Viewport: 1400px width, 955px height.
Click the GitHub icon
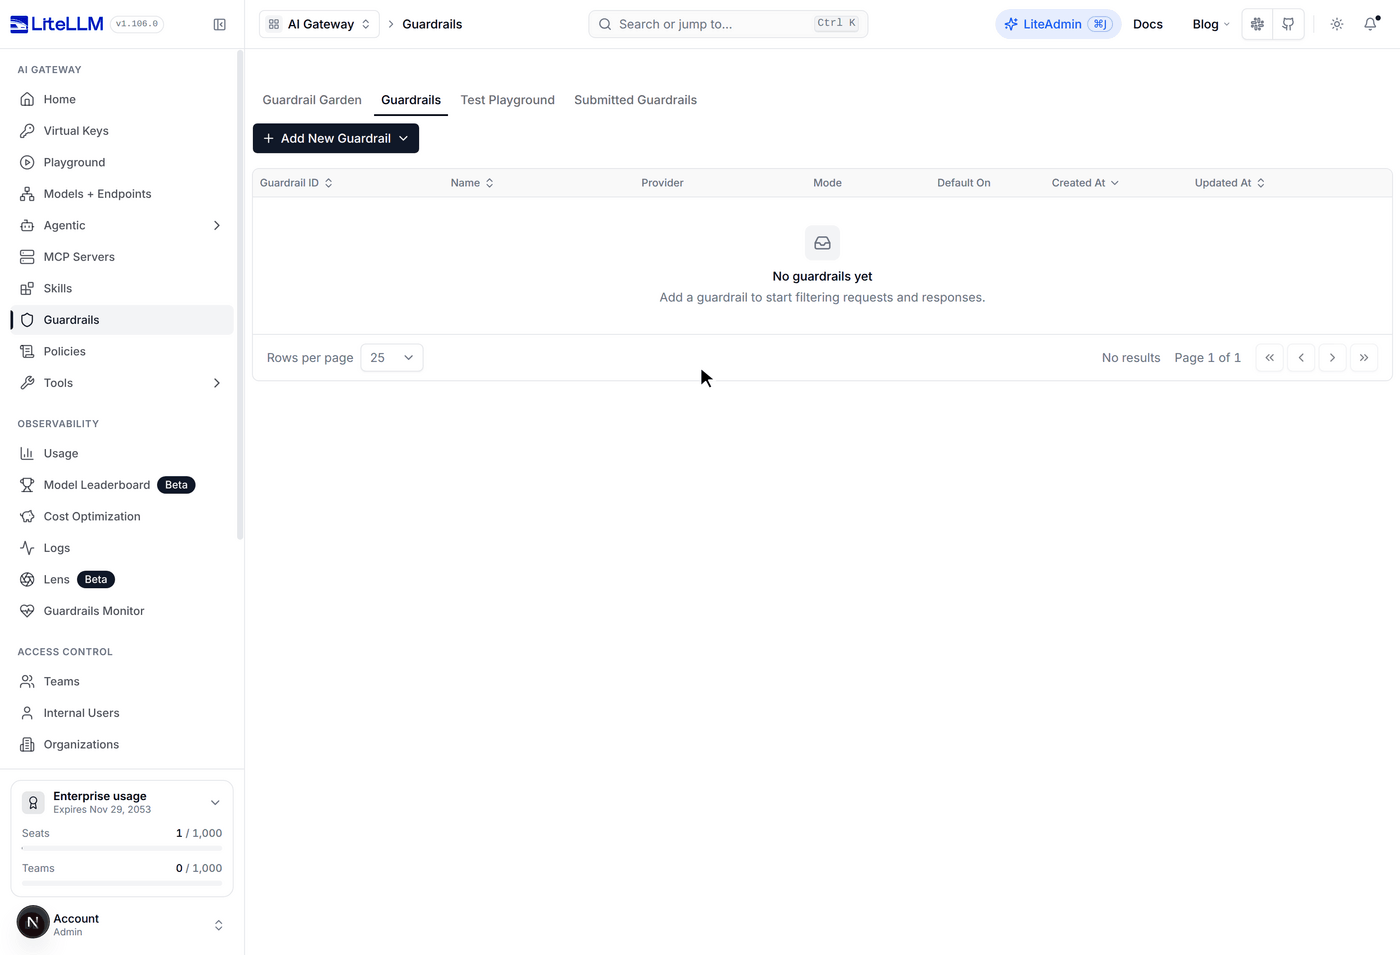coord(1288,24)
